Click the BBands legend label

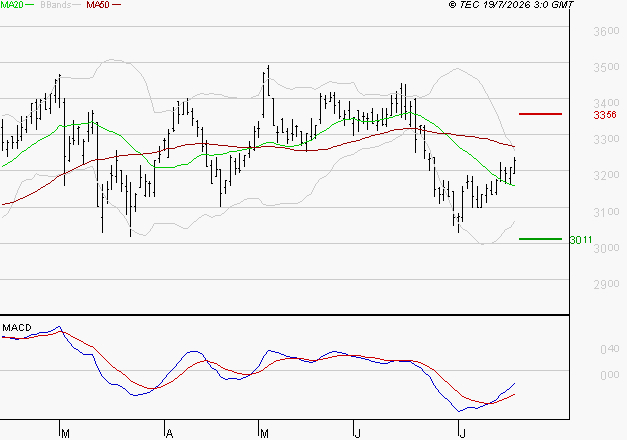pos(56,4)
